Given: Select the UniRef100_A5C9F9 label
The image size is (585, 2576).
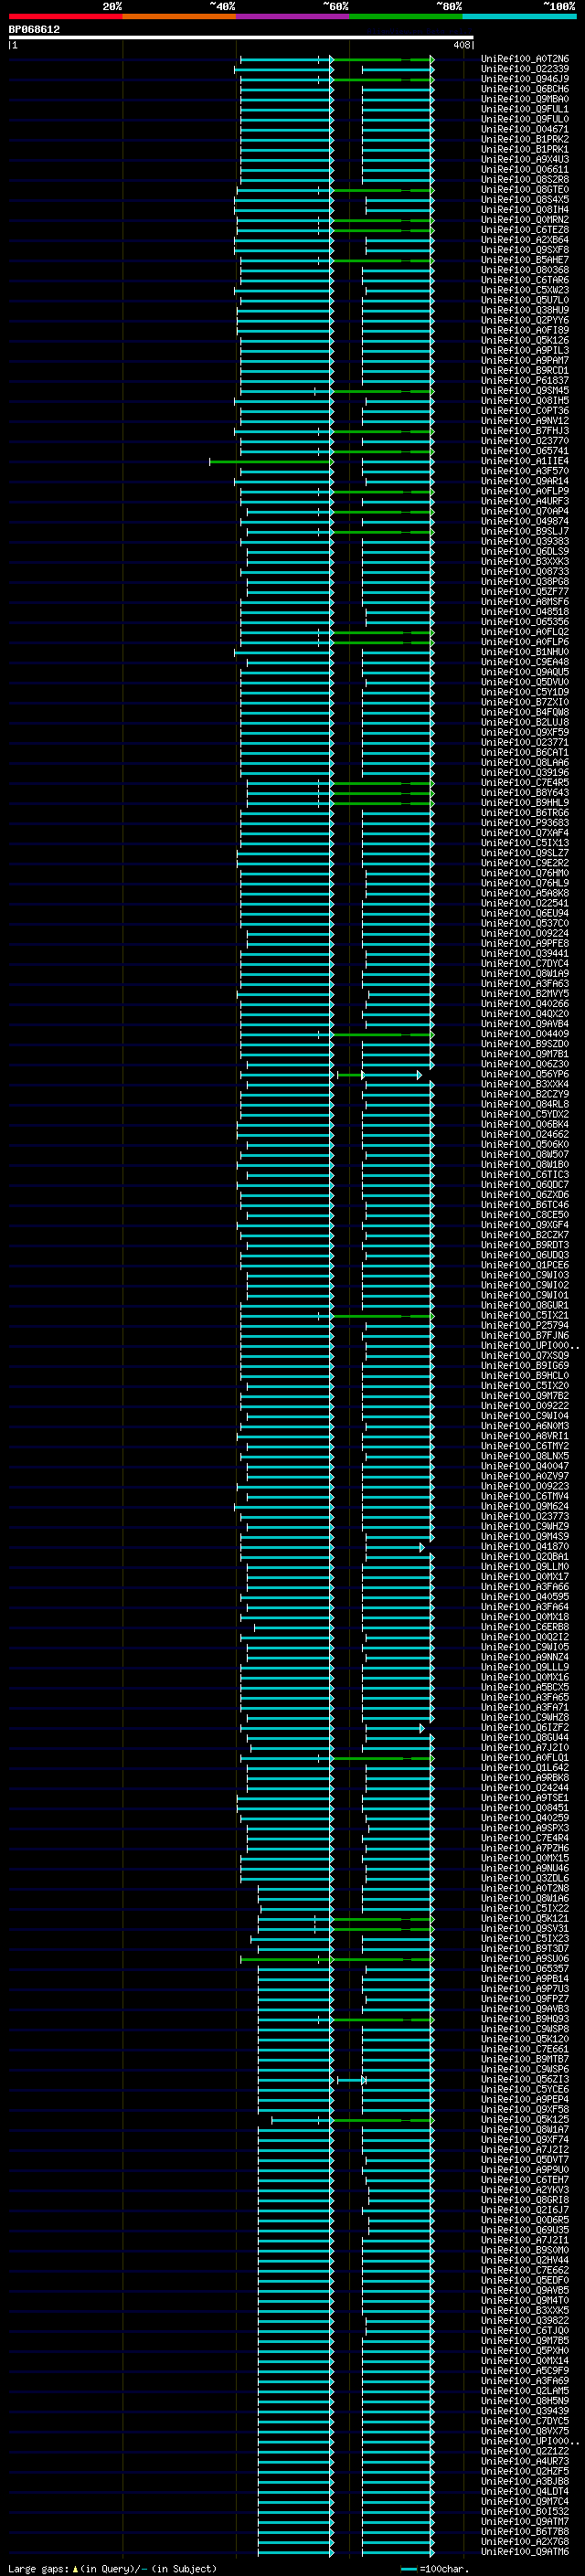Looking at the screenshot, I should [525, 2370].
